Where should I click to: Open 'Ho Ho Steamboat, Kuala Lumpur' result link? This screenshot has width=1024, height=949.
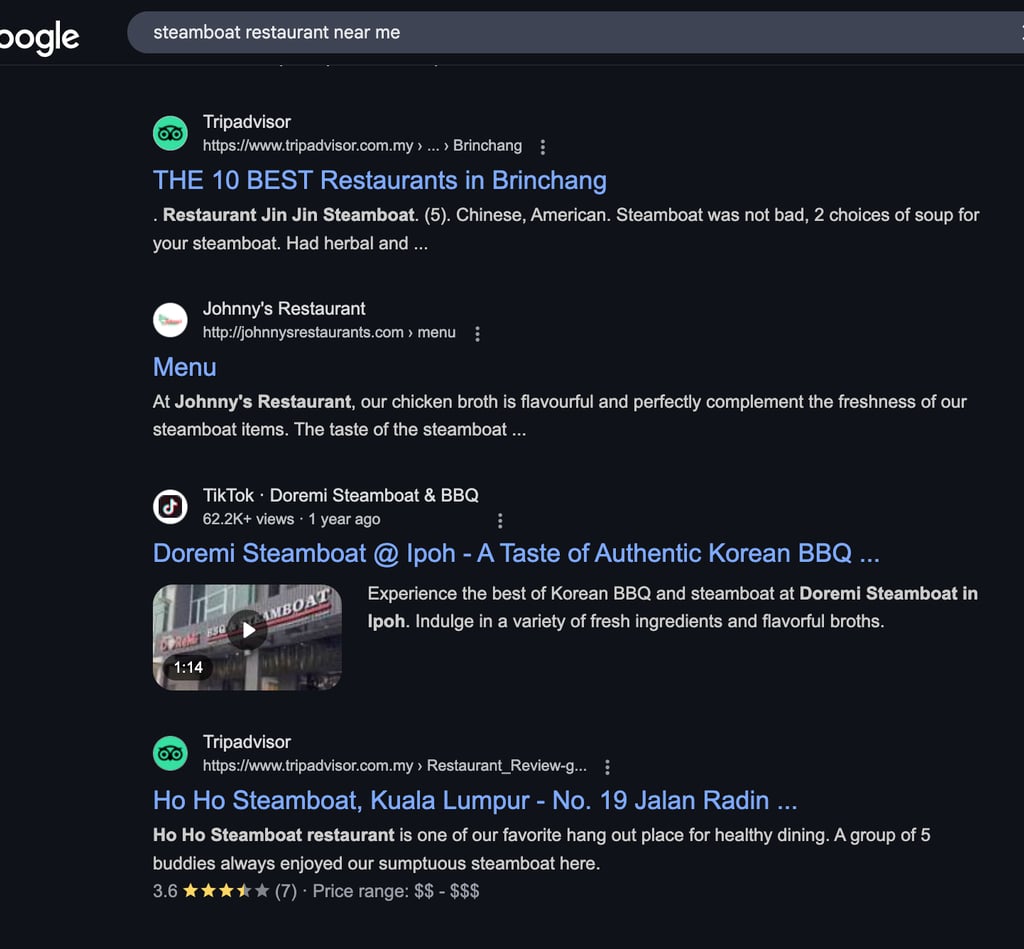click(x=474, y=801)
